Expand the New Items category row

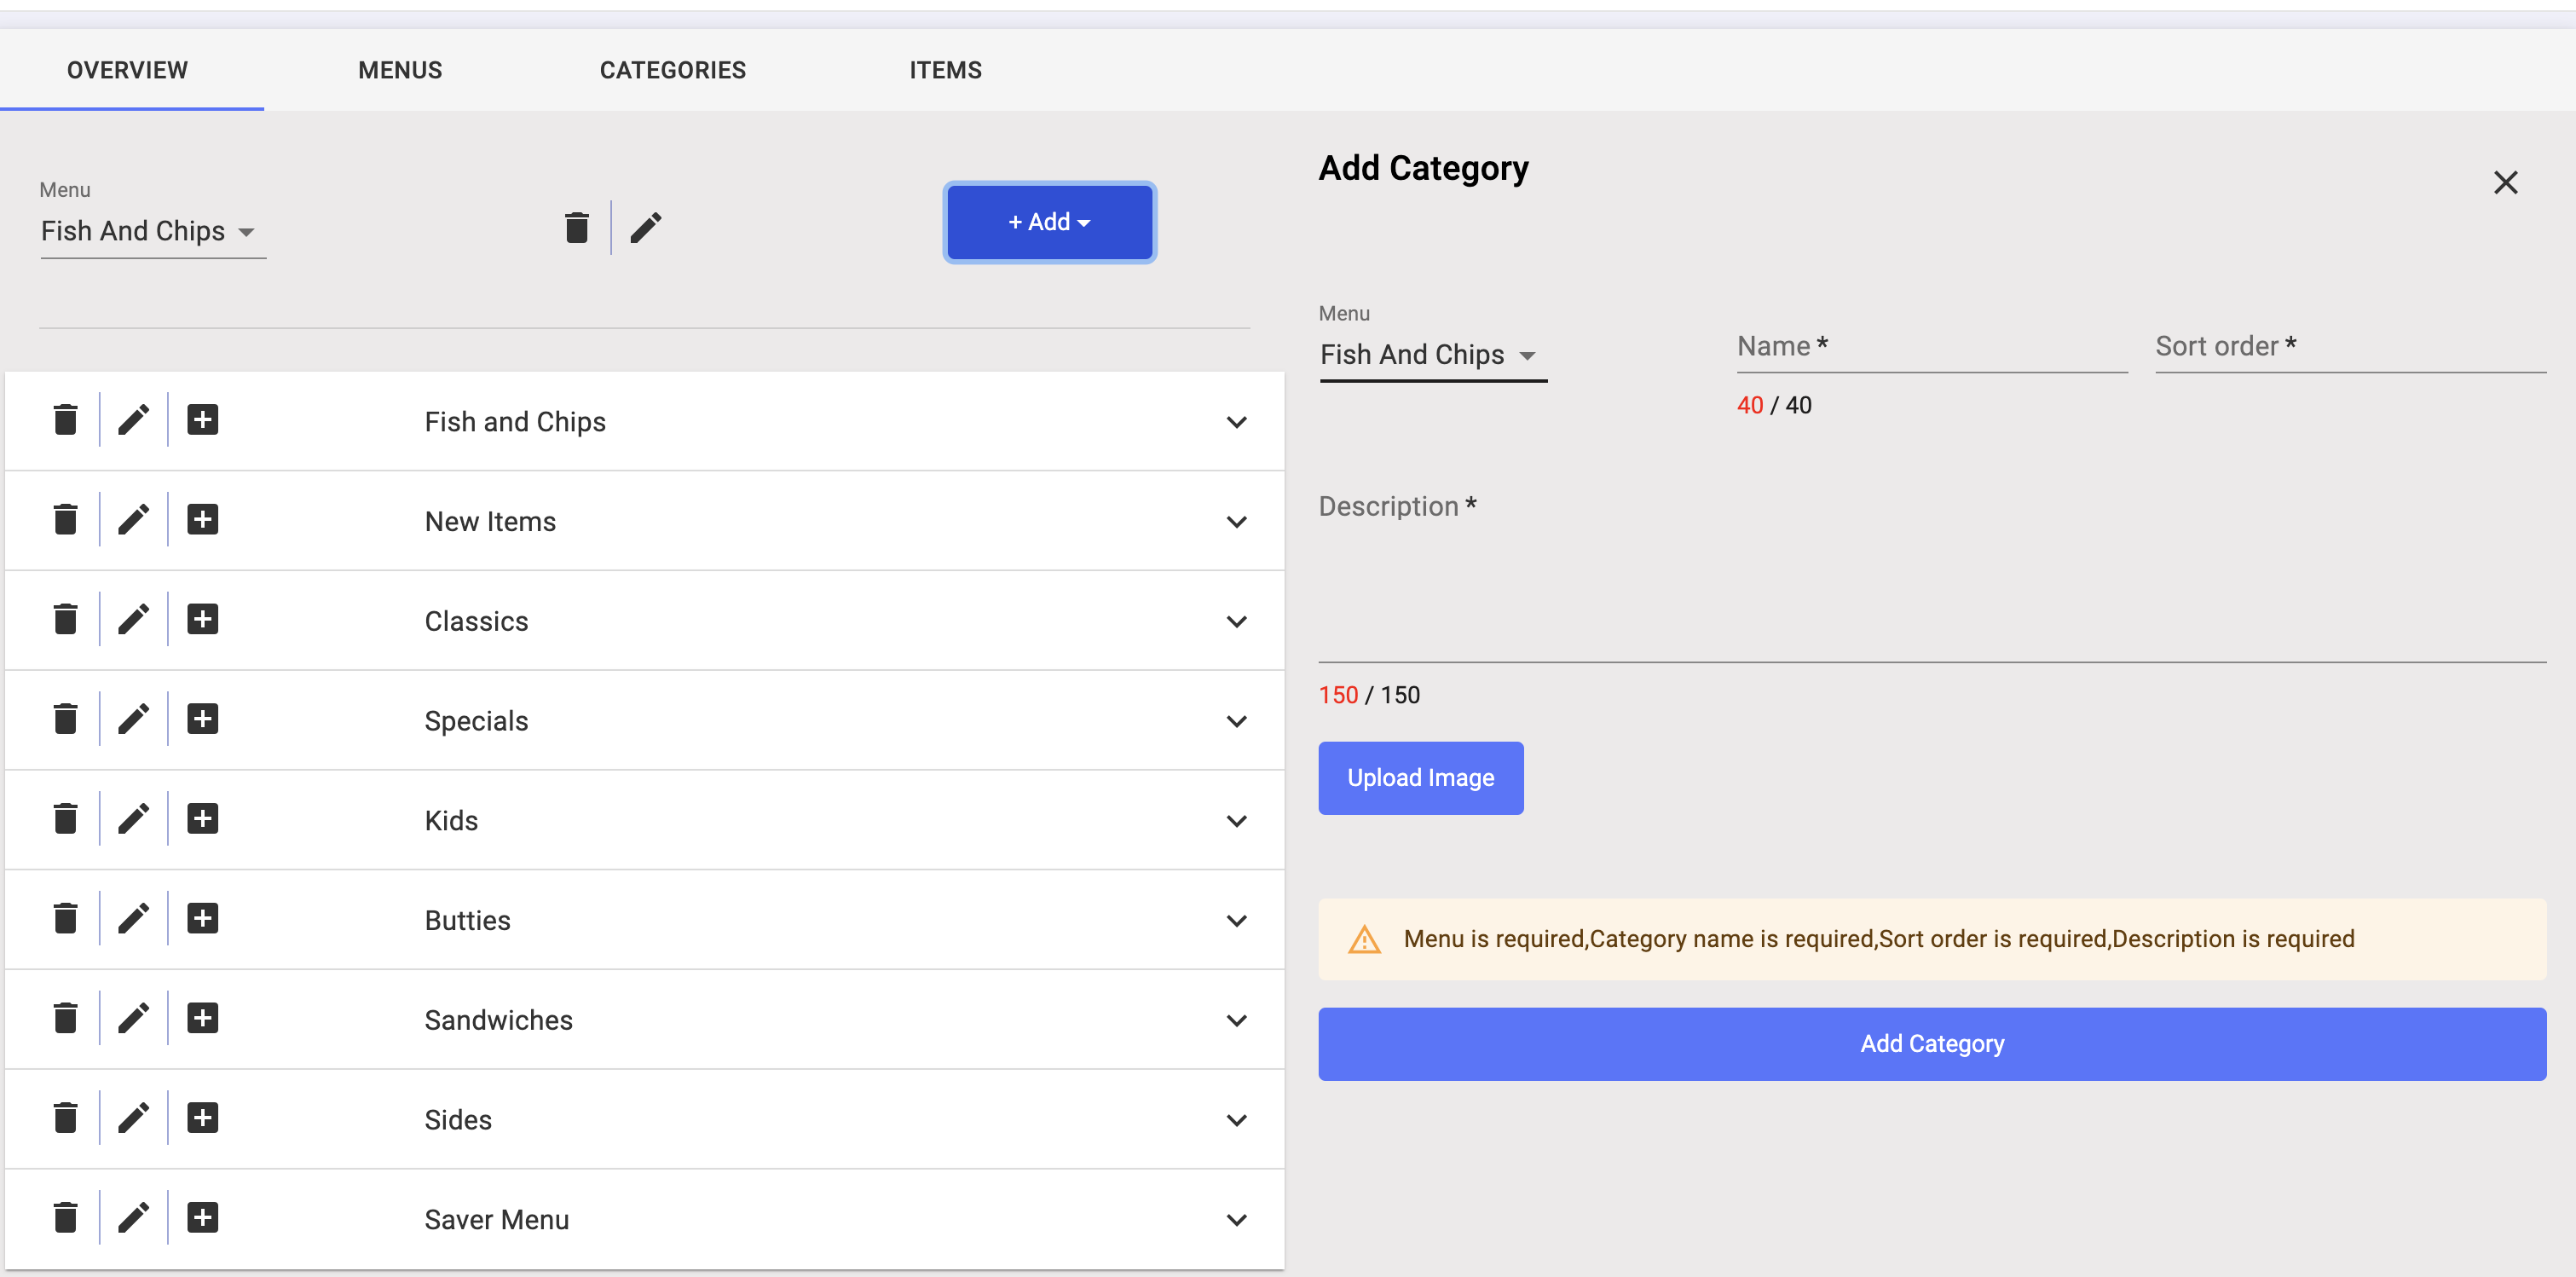point(1236,522)
